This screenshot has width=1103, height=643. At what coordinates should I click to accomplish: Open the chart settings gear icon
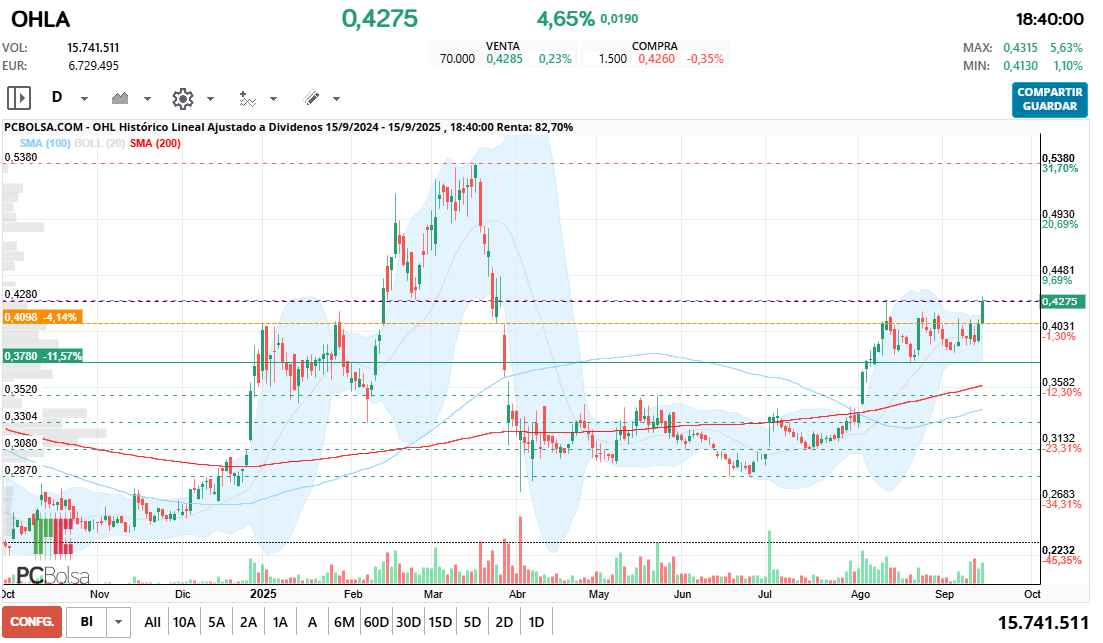point(183,98)
